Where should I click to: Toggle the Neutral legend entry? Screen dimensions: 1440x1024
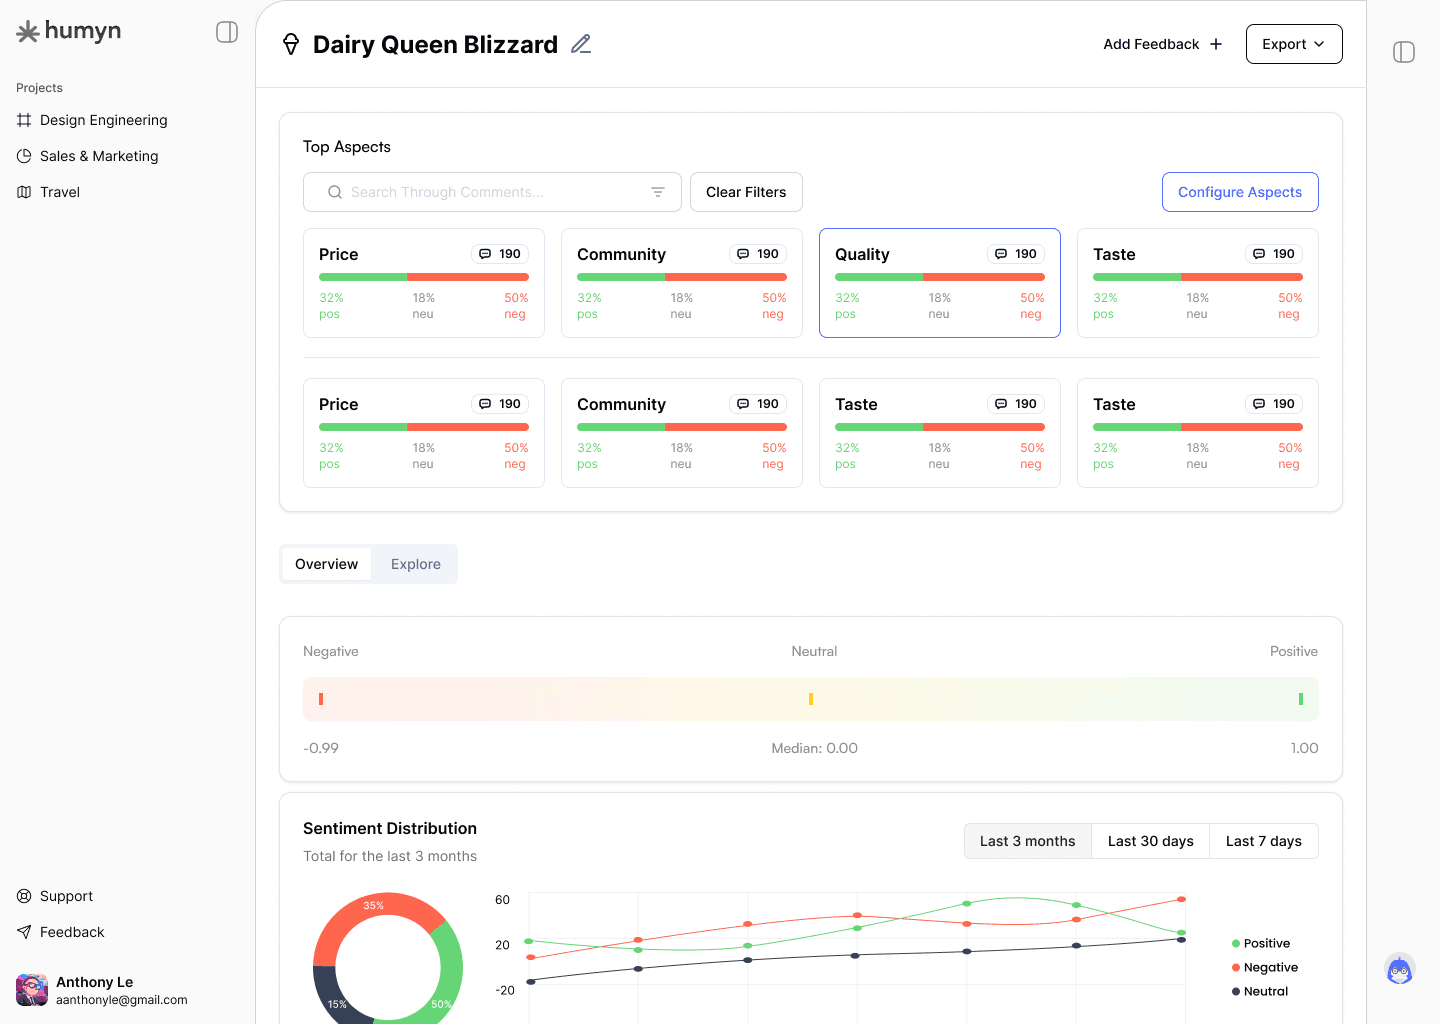pos(1260,991)
